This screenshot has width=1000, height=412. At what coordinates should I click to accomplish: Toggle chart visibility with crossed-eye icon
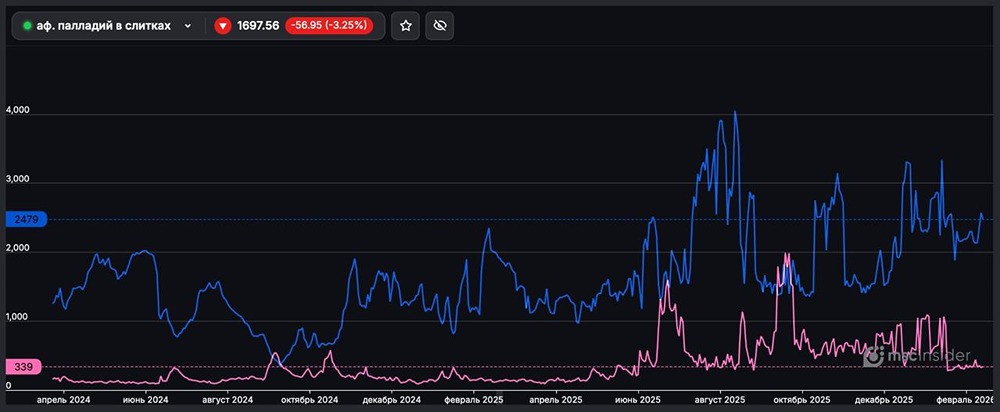438,26
